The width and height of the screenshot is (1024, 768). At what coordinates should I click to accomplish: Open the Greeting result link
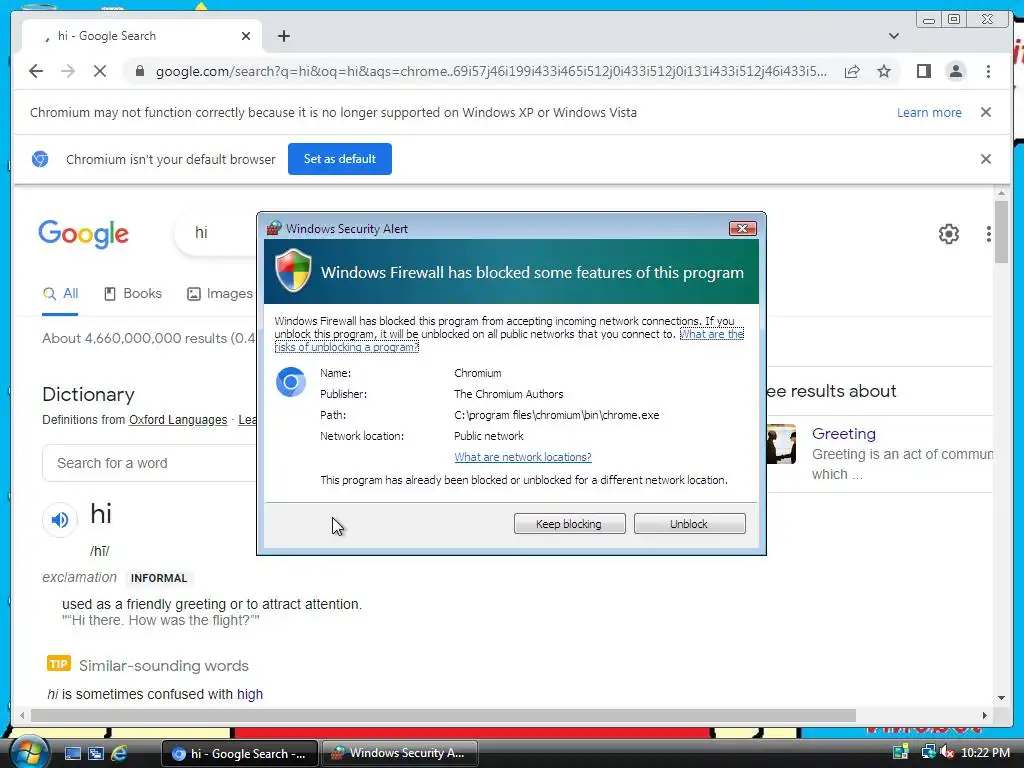[x=843, y=434]
